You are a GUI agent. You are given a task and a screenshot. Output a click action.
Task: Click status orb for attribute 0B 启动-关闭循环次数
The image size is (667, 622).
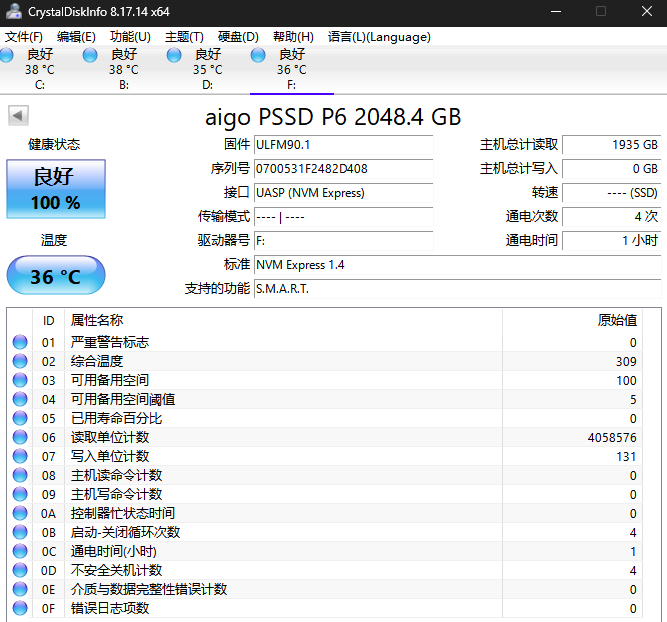click(x=20, y=532)
